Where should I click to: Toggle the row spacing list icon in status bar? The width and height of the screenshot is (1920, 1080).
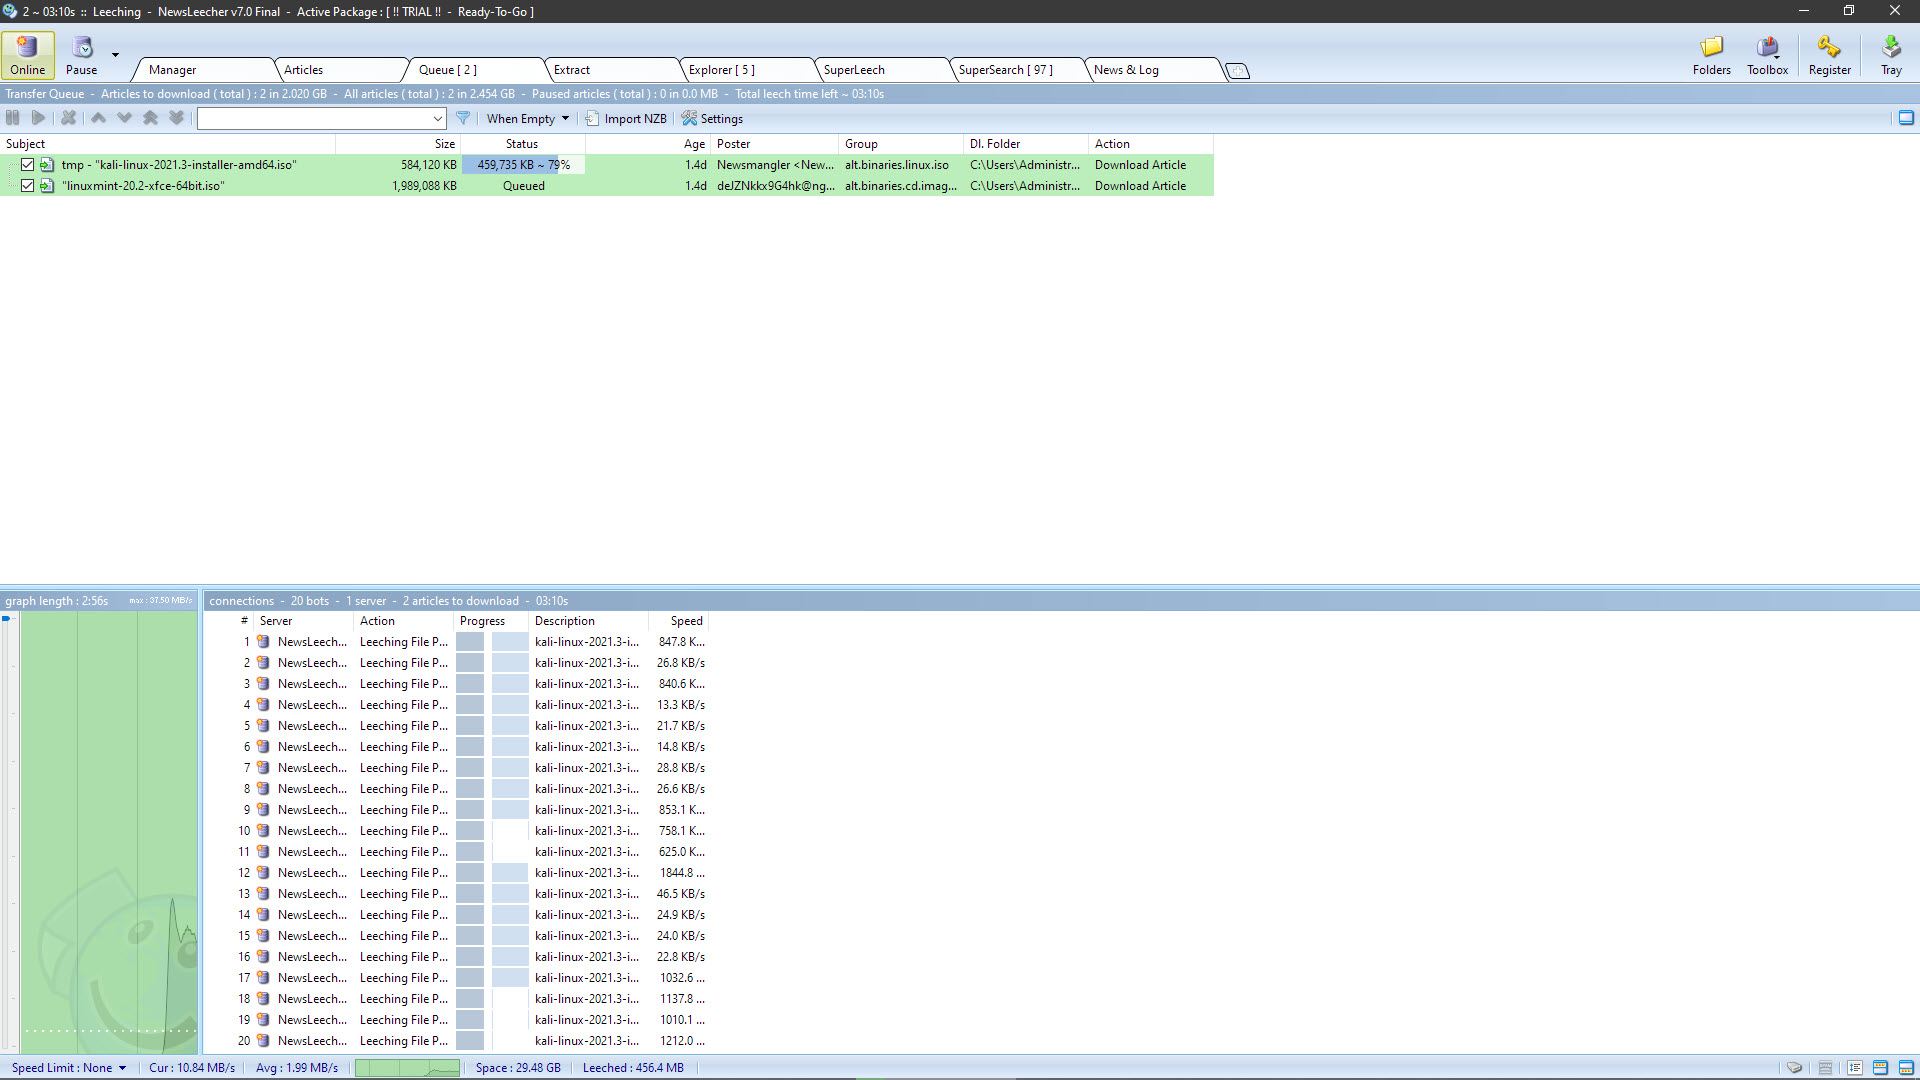pos(1854,1068)
